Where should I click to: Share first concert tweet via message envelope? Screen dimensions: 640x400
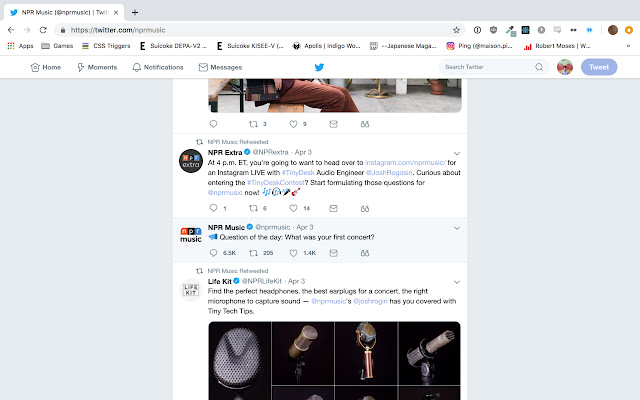333,253
